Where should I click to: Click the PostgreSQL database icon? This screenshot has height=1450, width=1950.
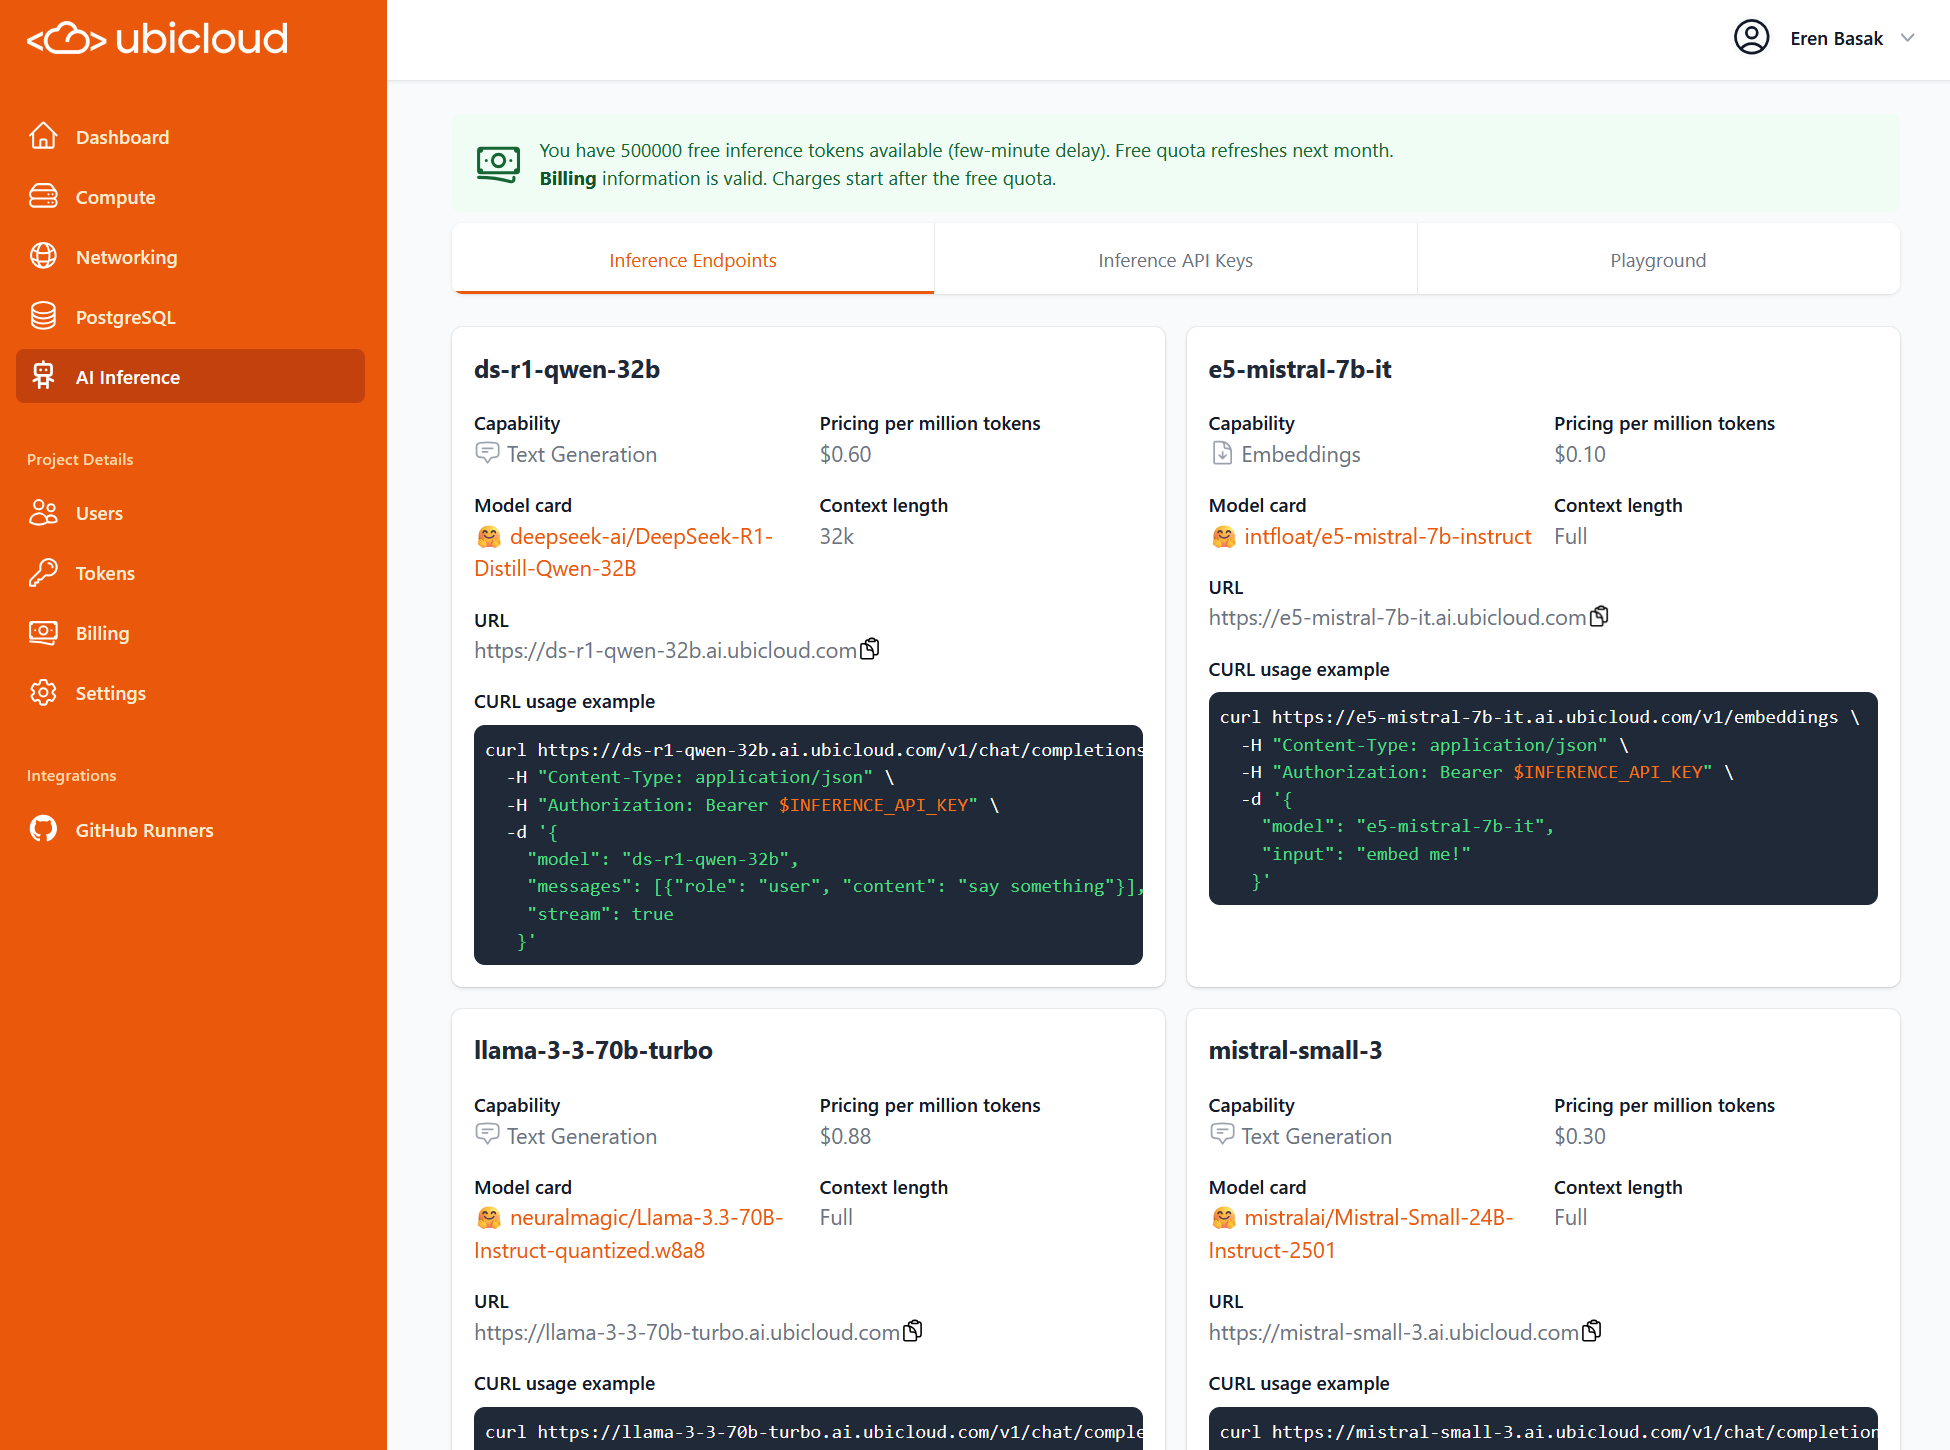tap(43, 316)
